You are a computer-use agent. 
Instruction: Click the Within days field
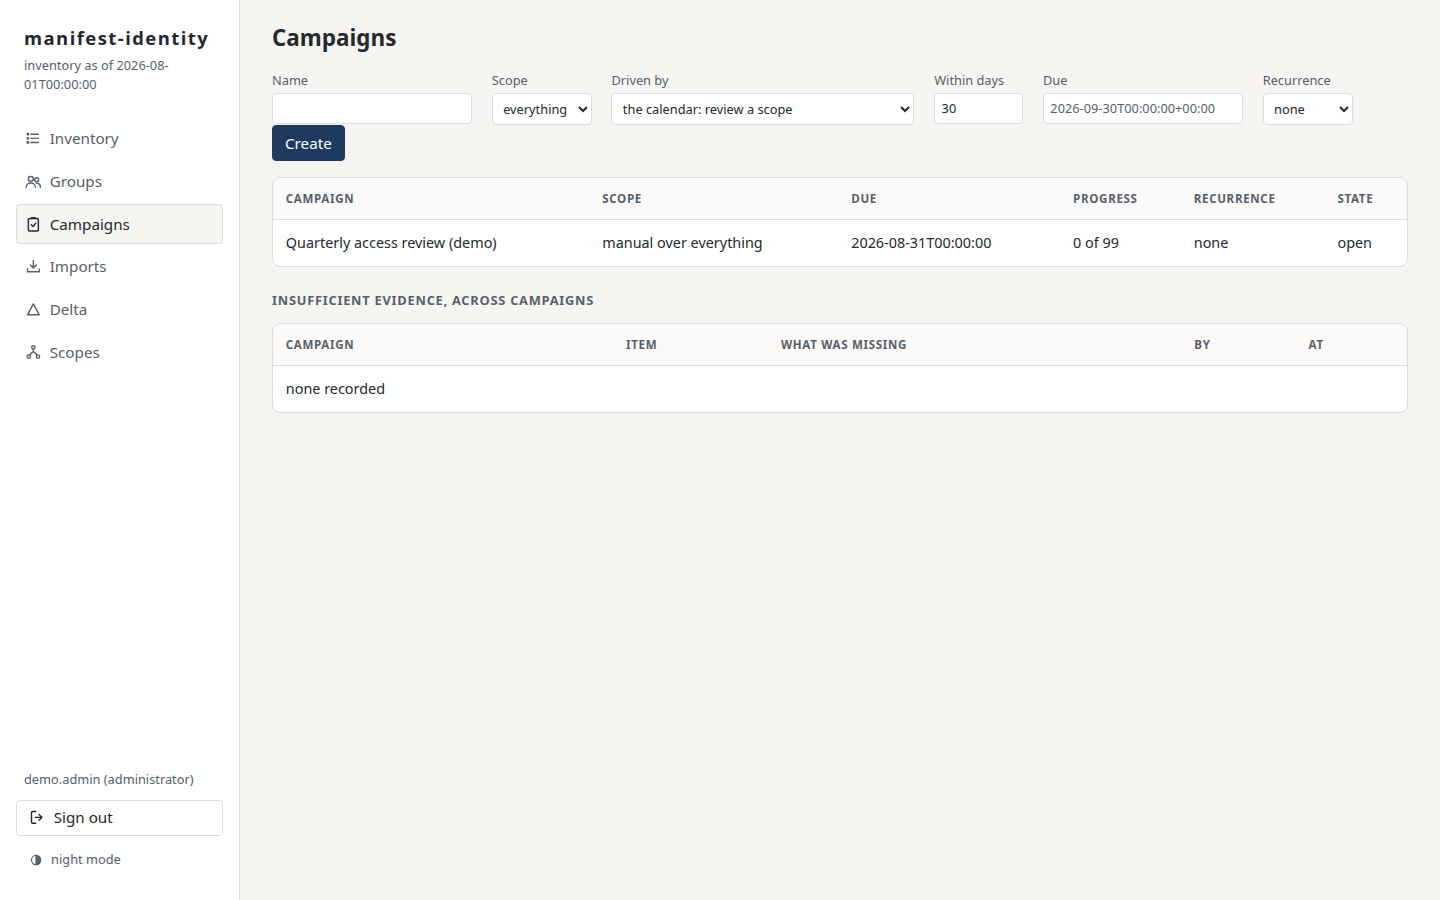click(x=978, y=108)
